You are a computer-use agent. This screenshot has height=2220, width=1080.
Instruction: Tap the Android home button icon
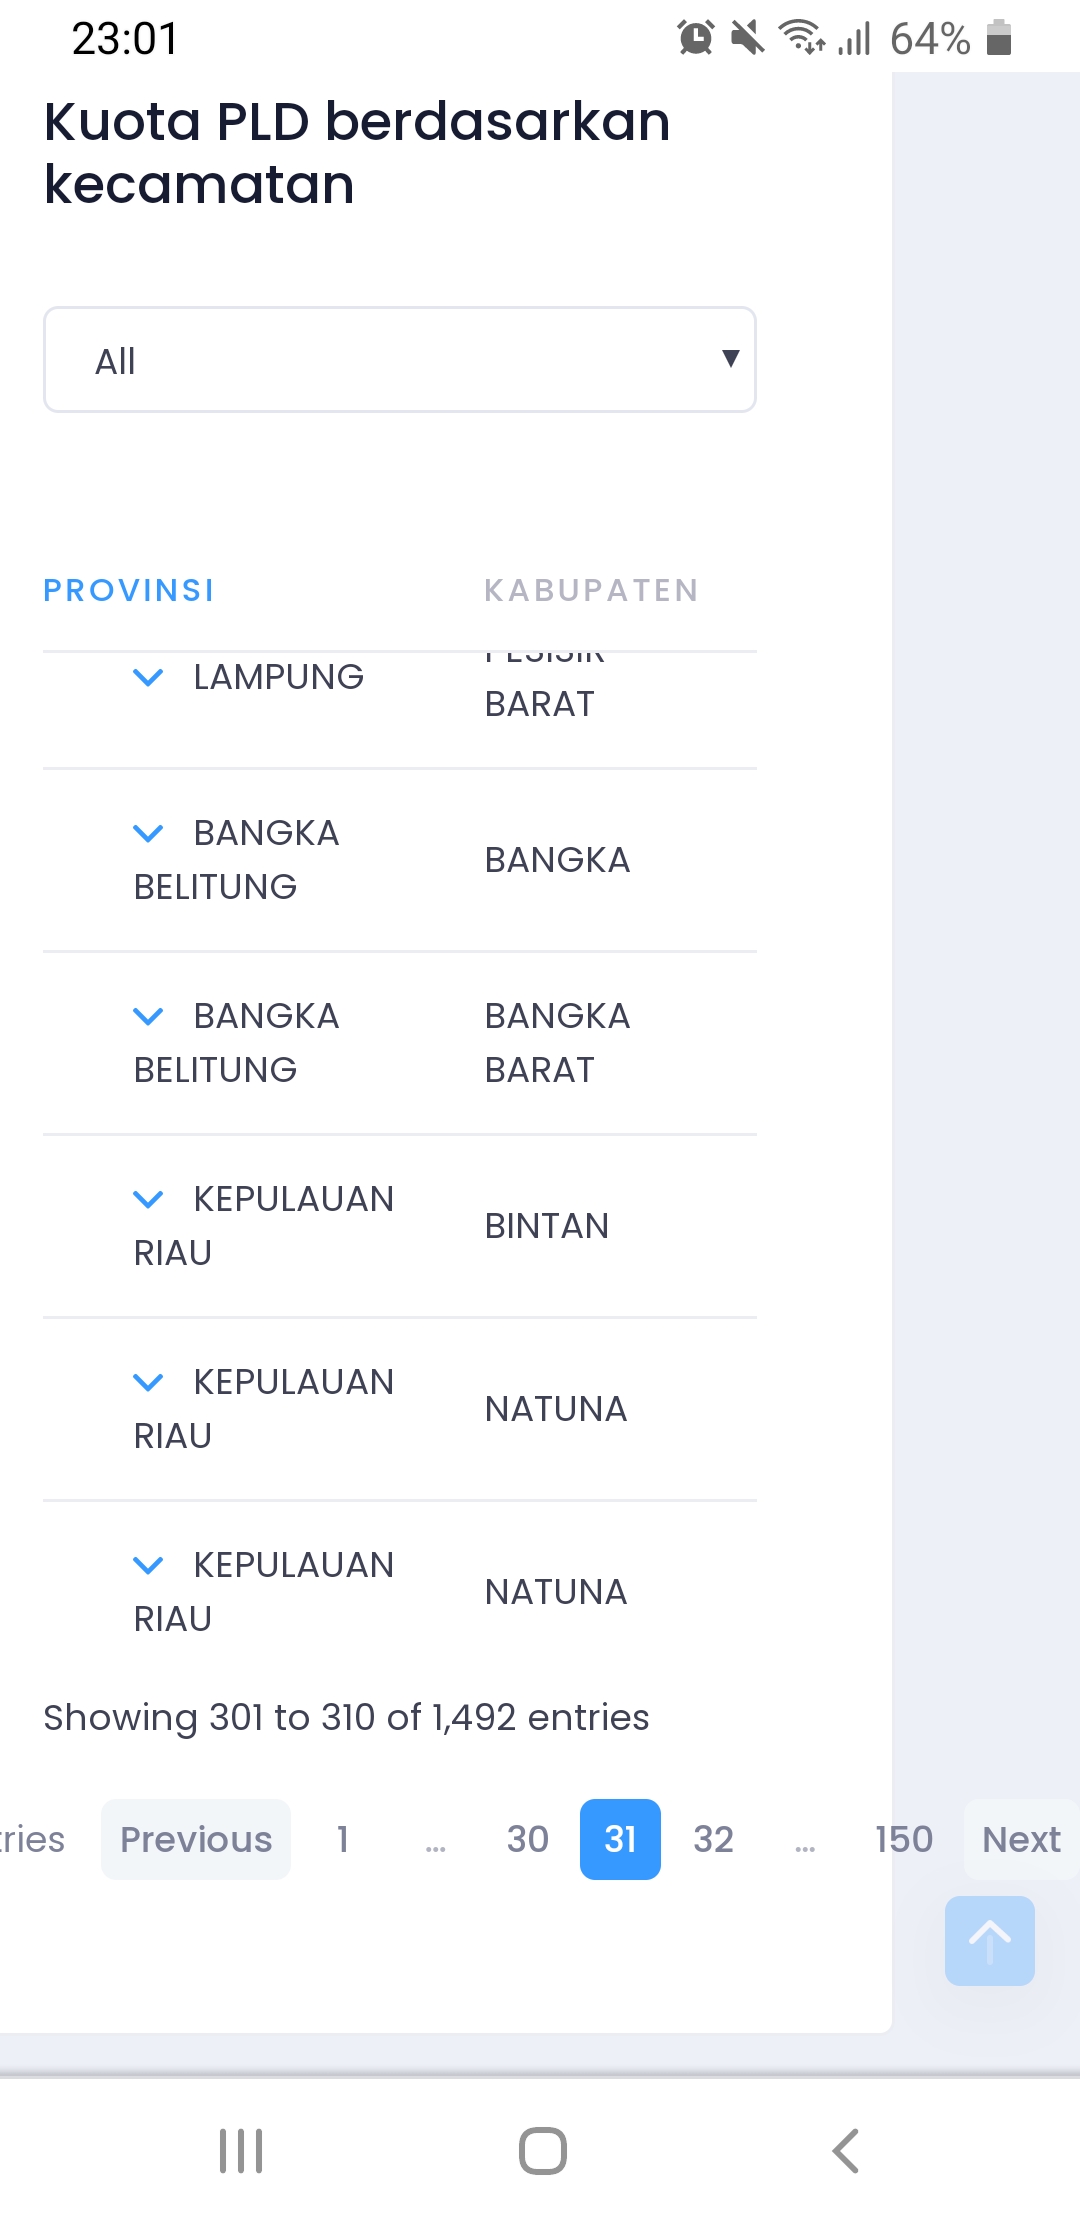point(542,2150)
